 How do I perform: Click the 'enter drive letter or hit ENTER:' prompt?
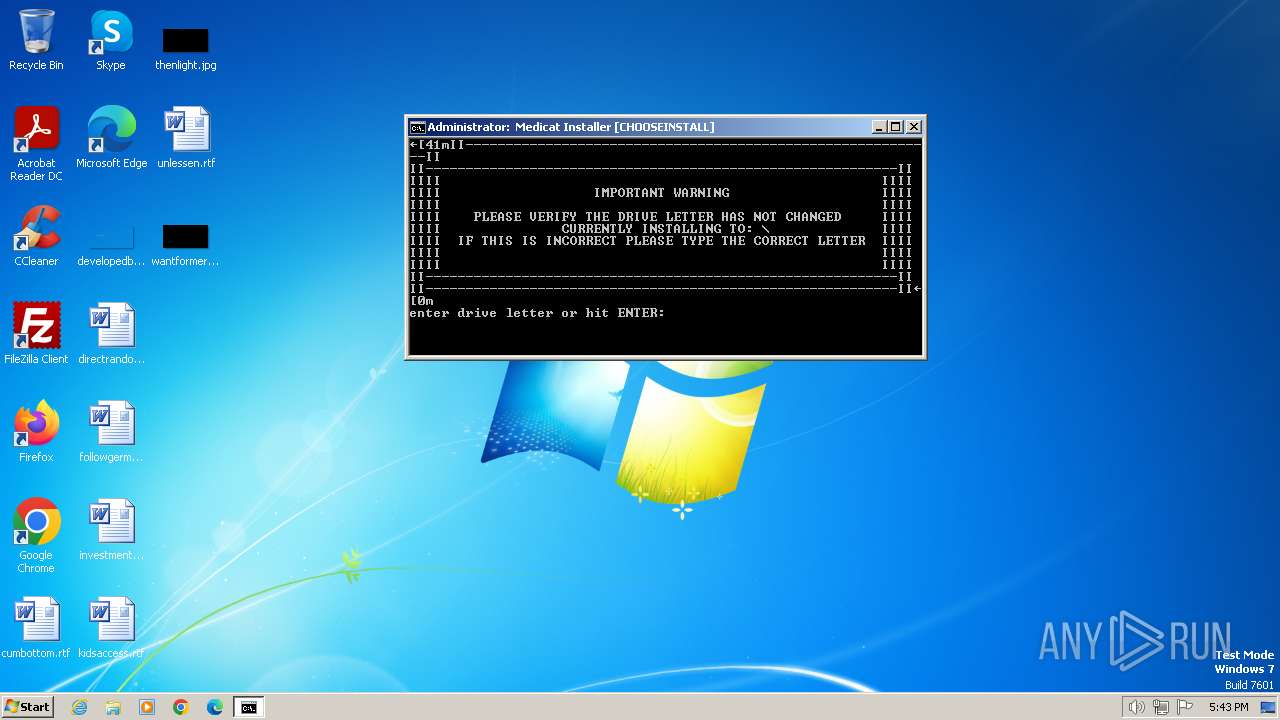tap(537, 313)
